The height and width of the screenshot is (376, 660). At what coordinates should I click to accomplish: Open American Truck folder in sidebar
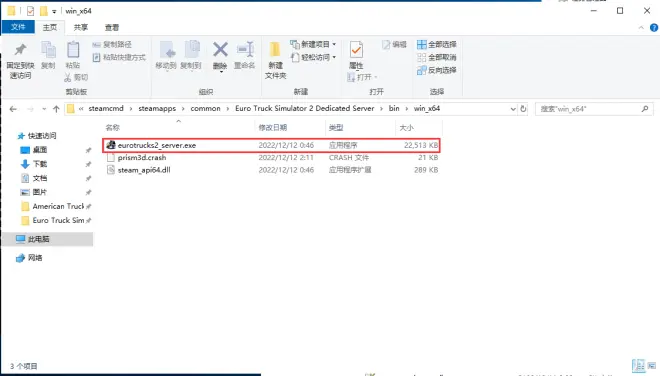pos(53,206)
